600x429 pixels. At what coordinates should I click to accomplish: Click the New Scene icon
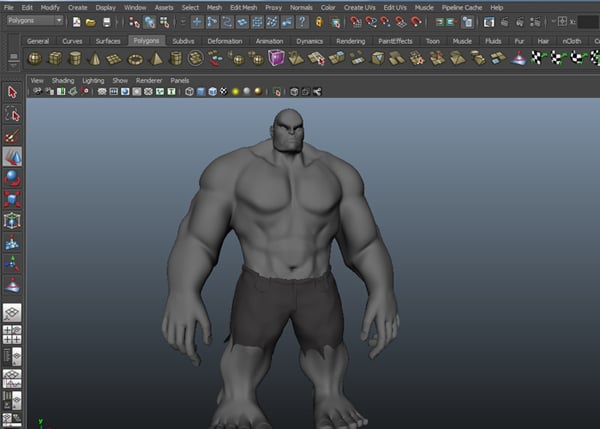coord(77,22)
